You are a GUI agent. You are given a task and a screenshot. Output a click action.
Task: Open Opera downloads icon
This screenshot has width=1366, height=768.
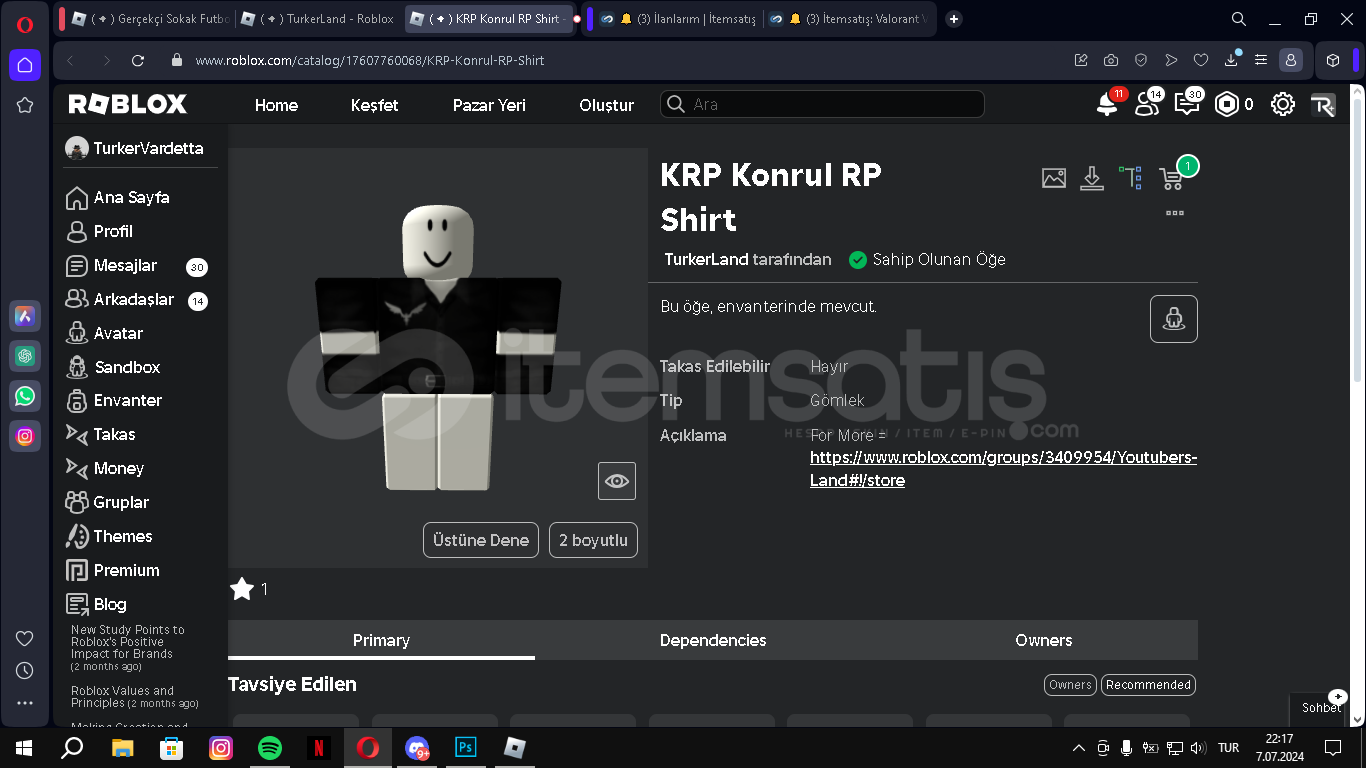(x=1231, y=60)
